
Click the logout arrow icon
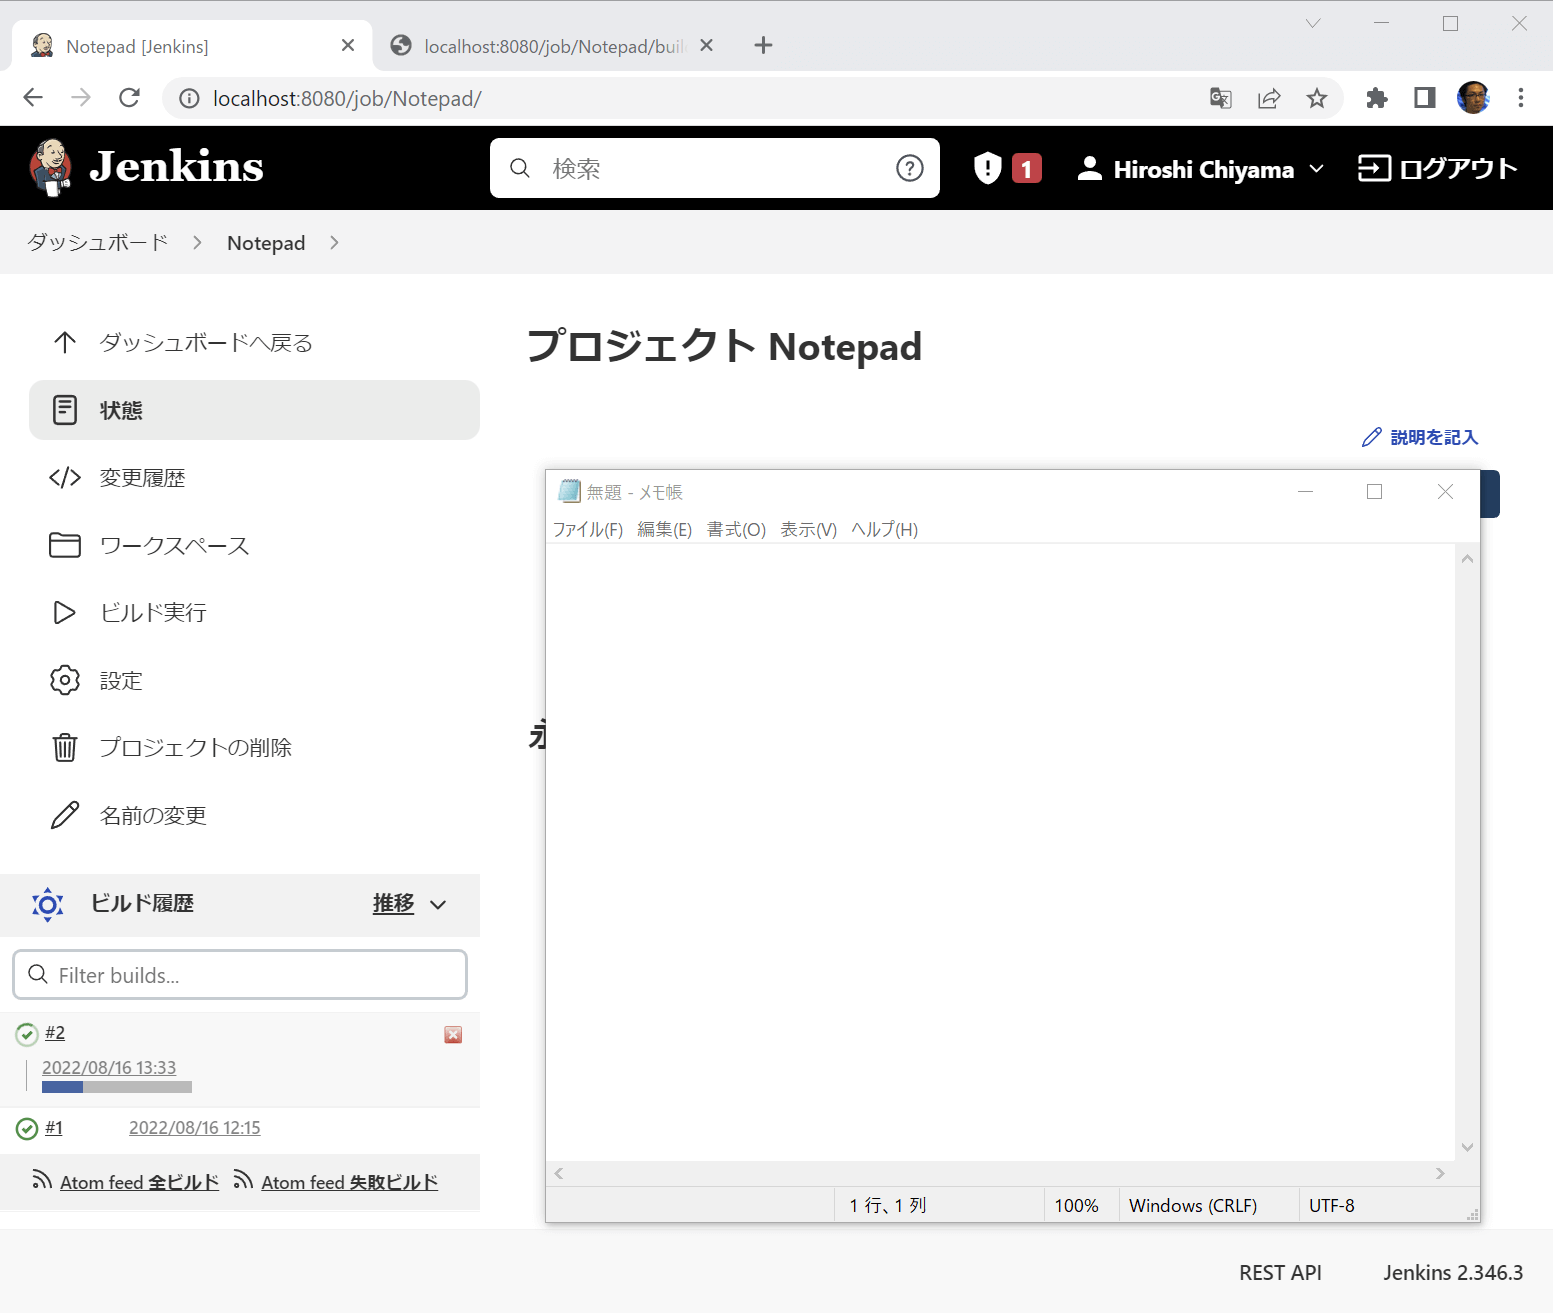pos(1374,168)
